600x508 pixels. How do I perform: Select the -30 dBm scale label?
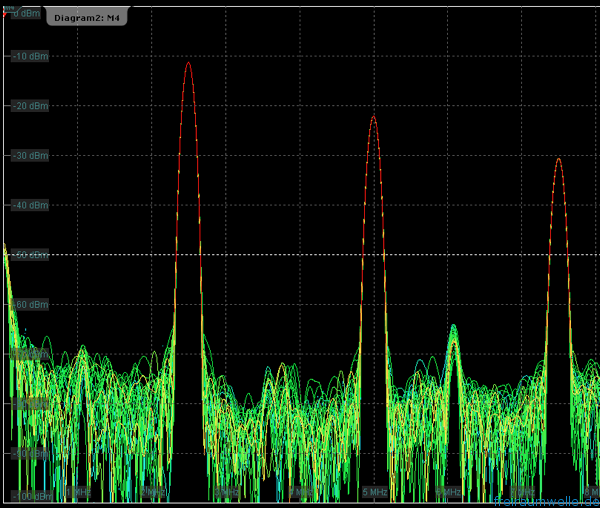tap(28, 156)
